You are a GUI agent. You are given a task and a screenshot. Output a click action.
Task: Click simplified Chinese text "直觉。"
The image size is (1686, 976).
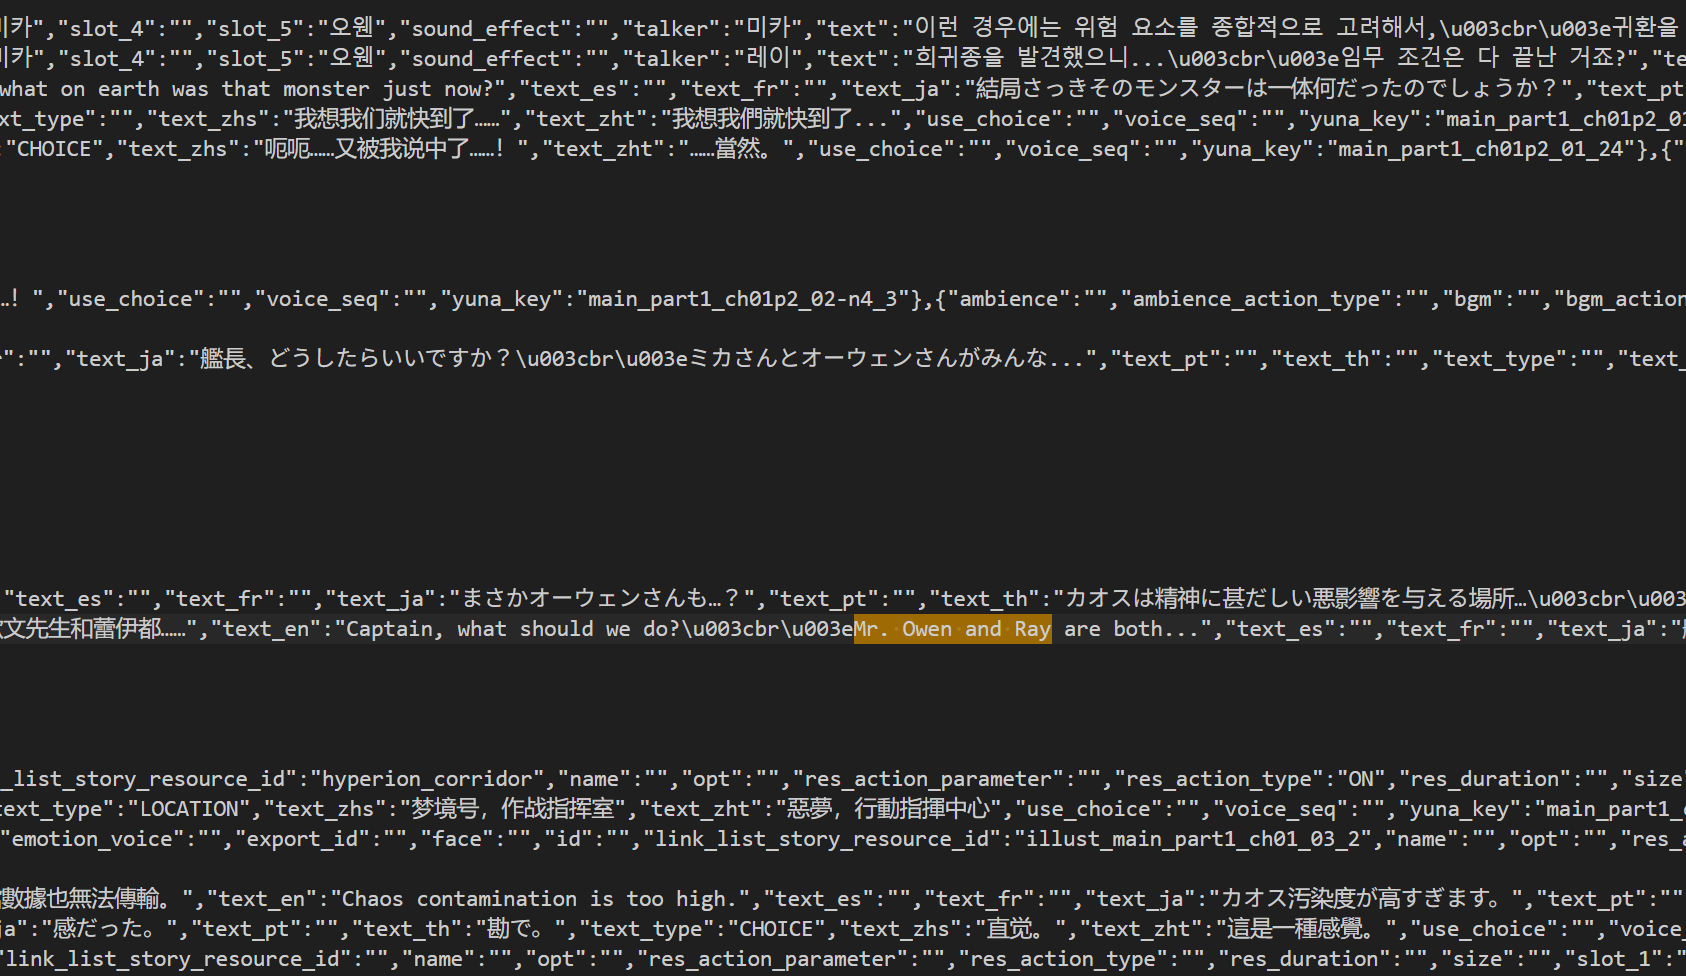click(x=1018, y=929)
